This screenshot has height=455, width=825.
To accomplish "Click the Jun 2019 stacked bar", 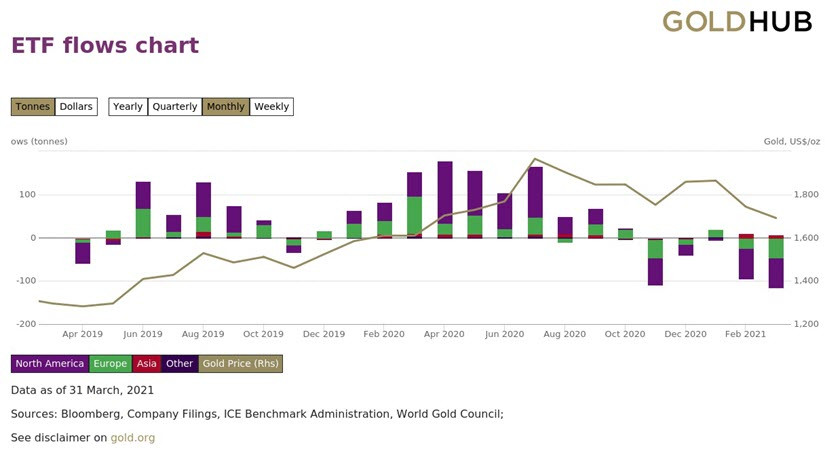I will click(143, 210).
